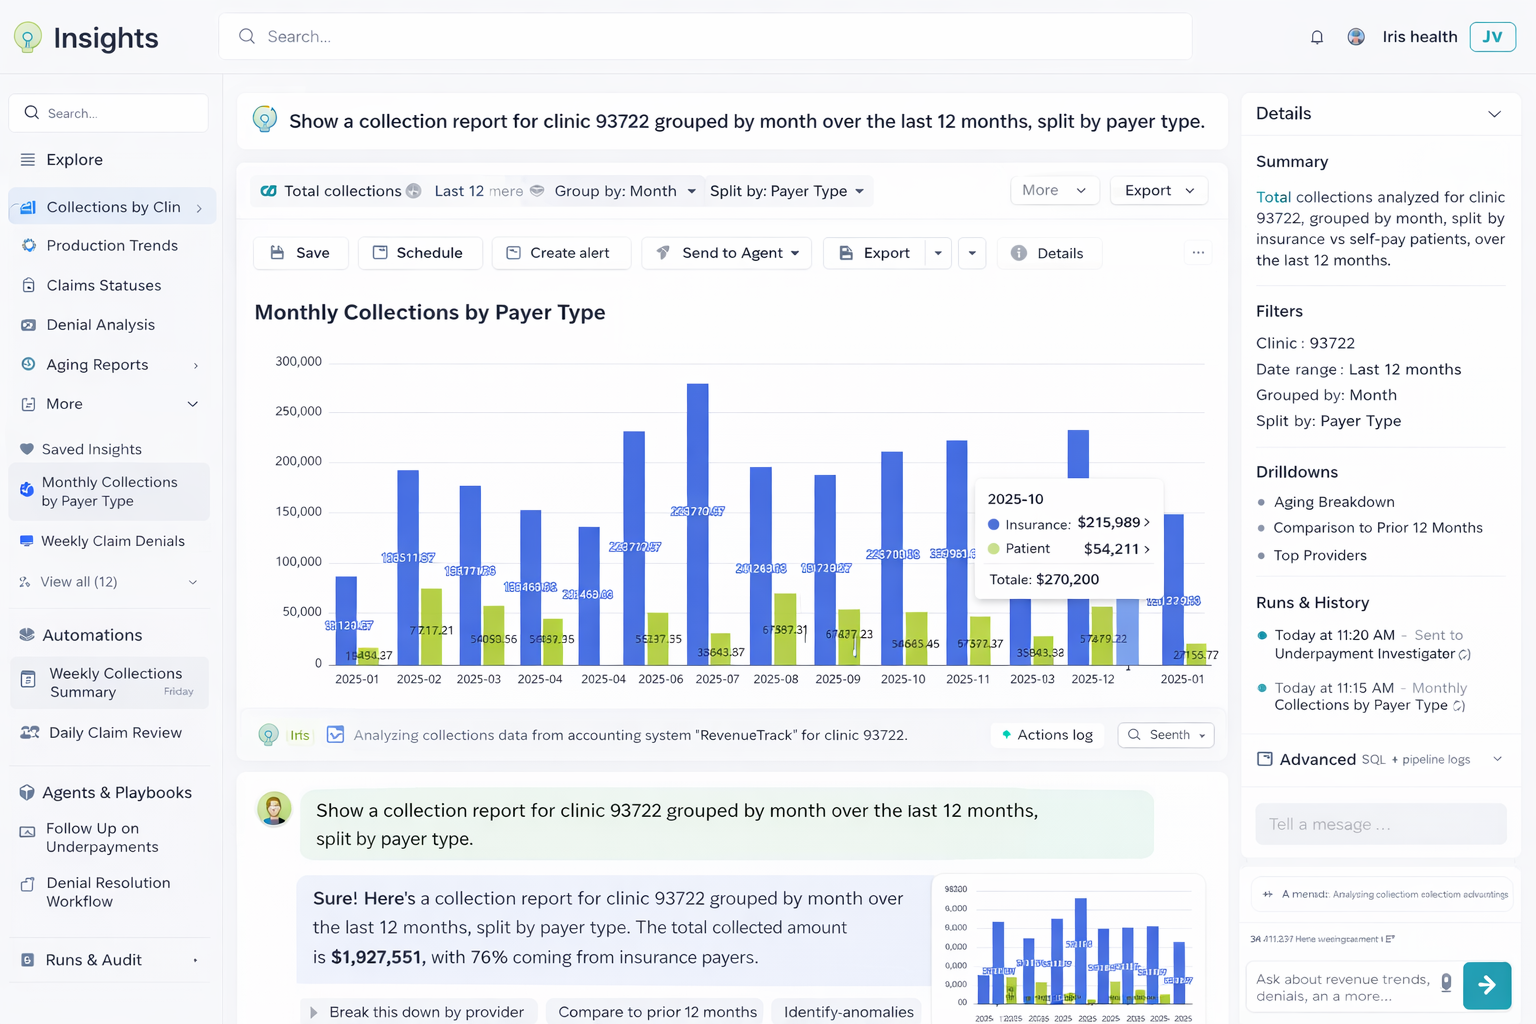Select Monthly Collections by Payer Type insight
Viewport: 1536px width, 1024px height.
coord(108,491)
